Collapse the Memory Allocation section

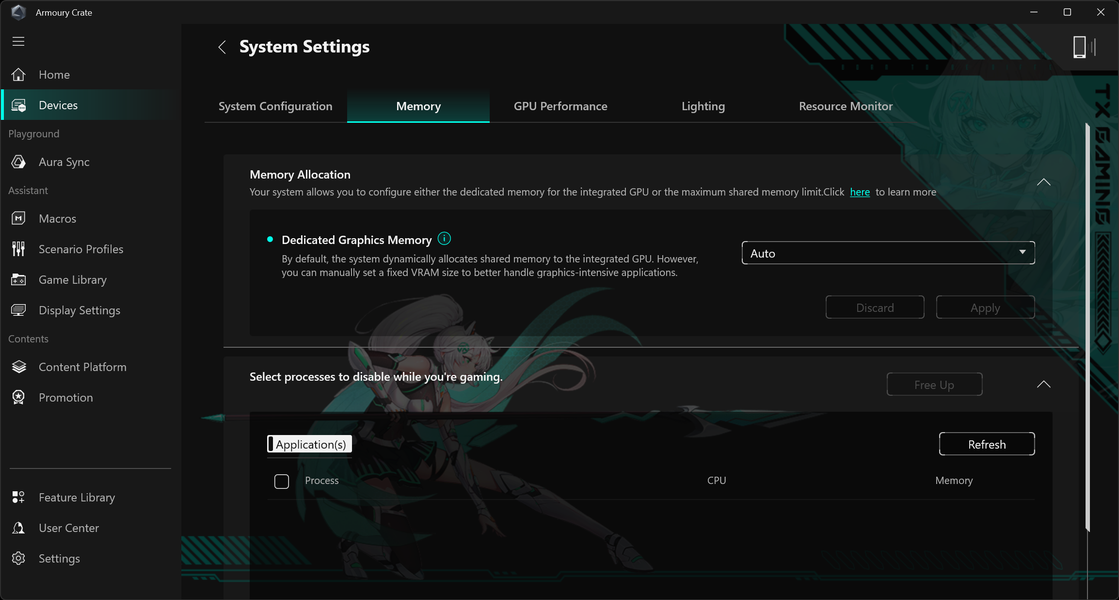1043,182
